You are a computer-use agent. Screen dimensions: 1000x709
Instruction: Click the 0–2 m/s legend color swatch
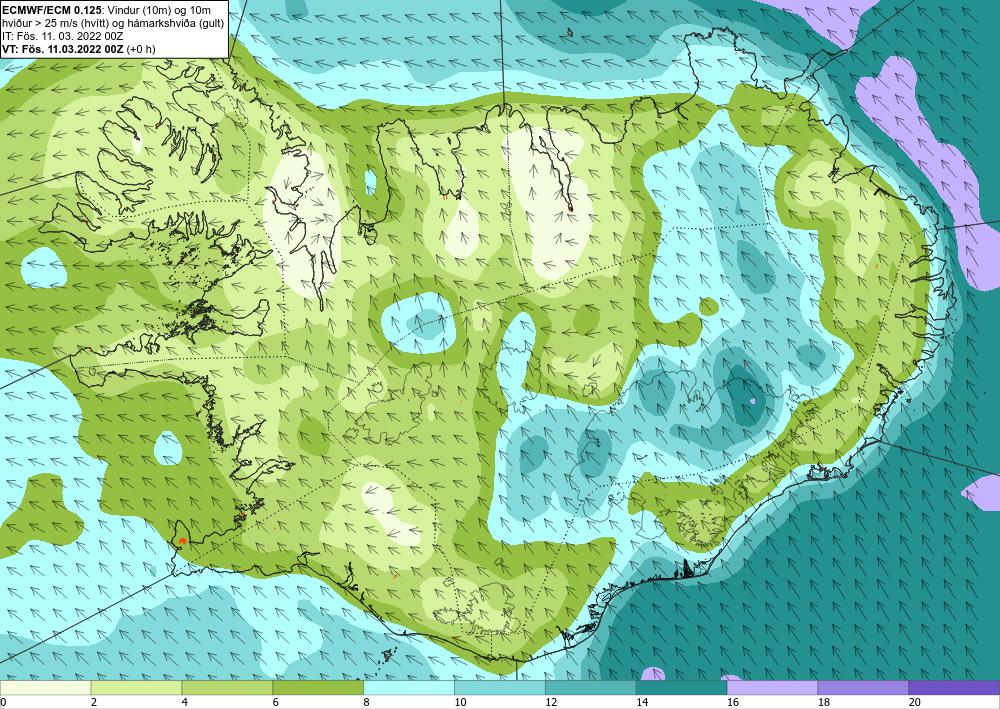coord(45,688)
